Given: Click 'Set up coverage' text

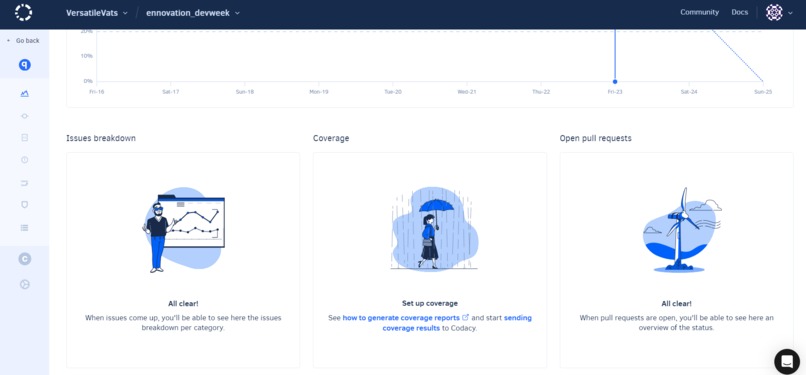Looking at the screenshot, I should 430,304.
